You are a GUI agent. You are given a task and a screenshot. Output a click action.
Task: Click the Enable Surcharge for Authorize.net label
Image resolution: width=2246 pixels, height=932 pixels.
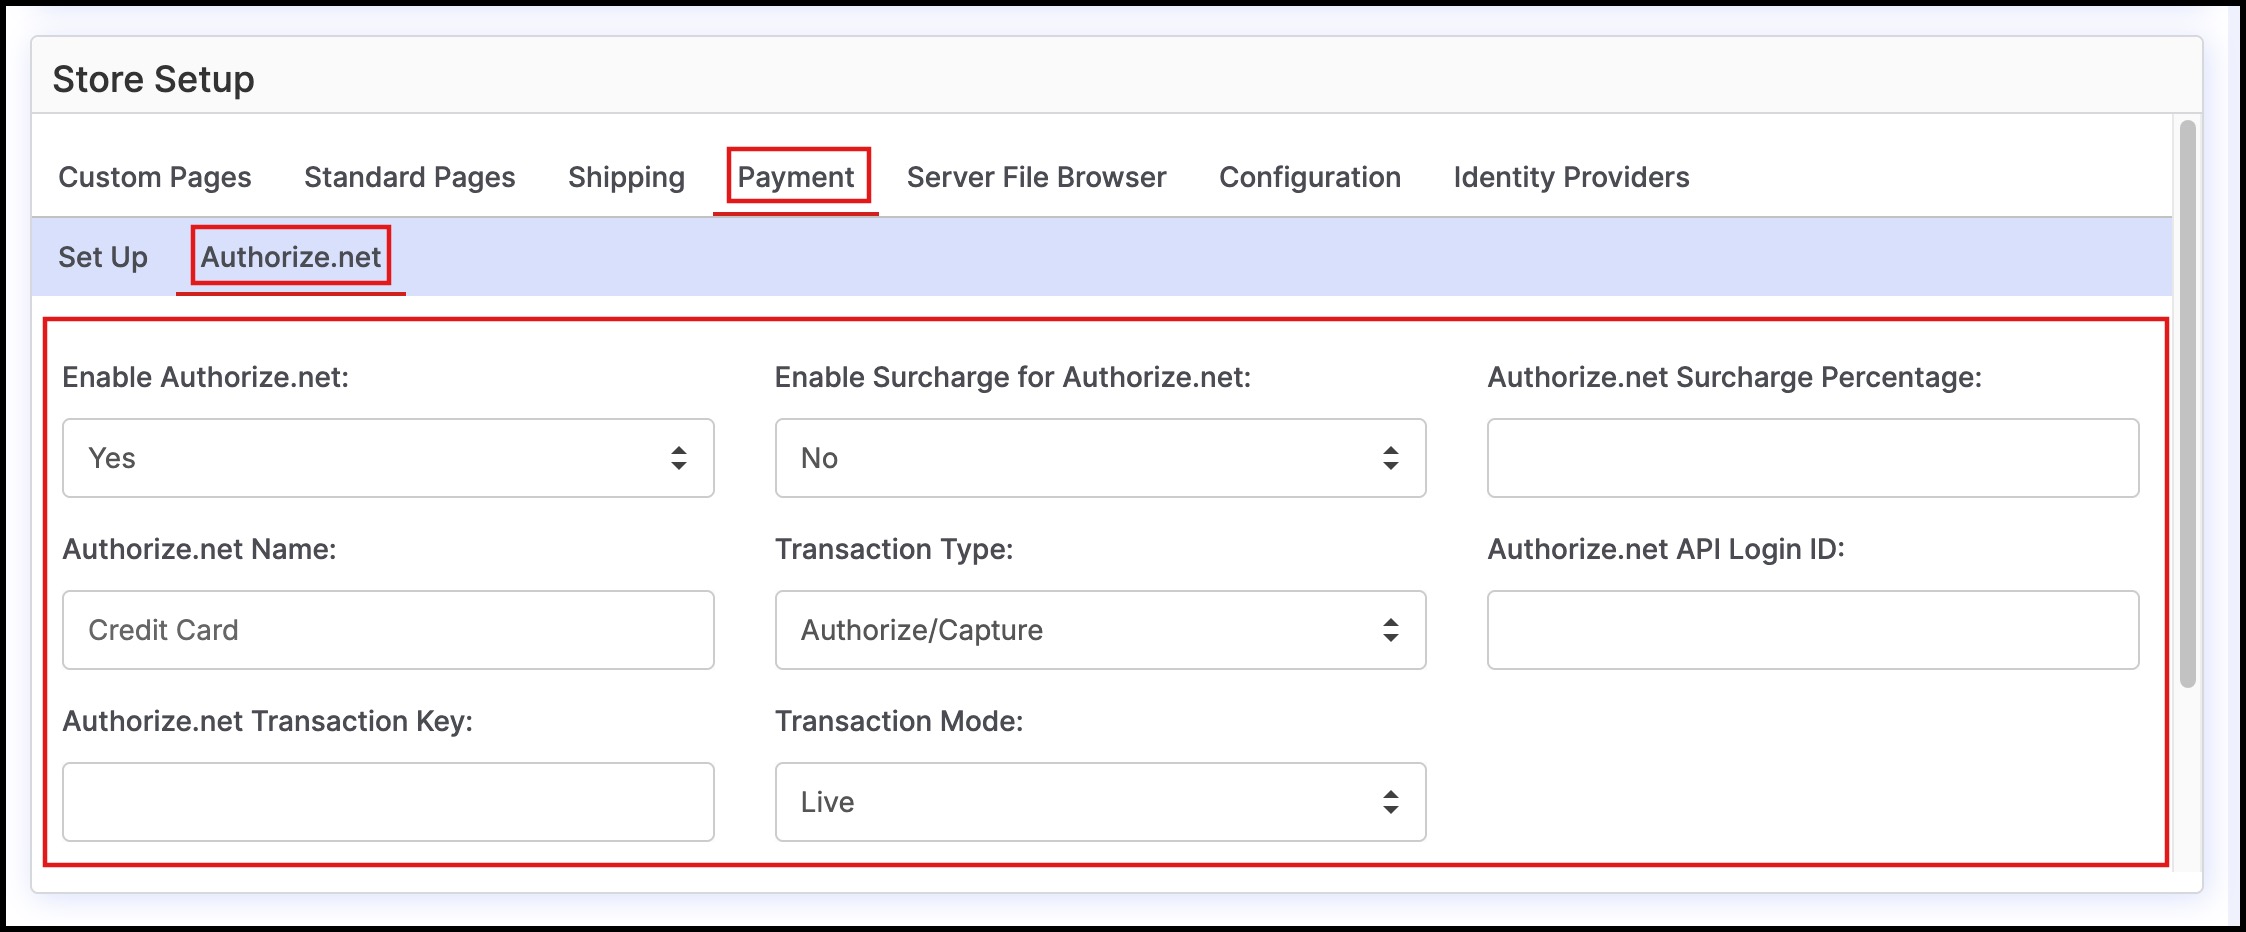(x=1013, y=377)
